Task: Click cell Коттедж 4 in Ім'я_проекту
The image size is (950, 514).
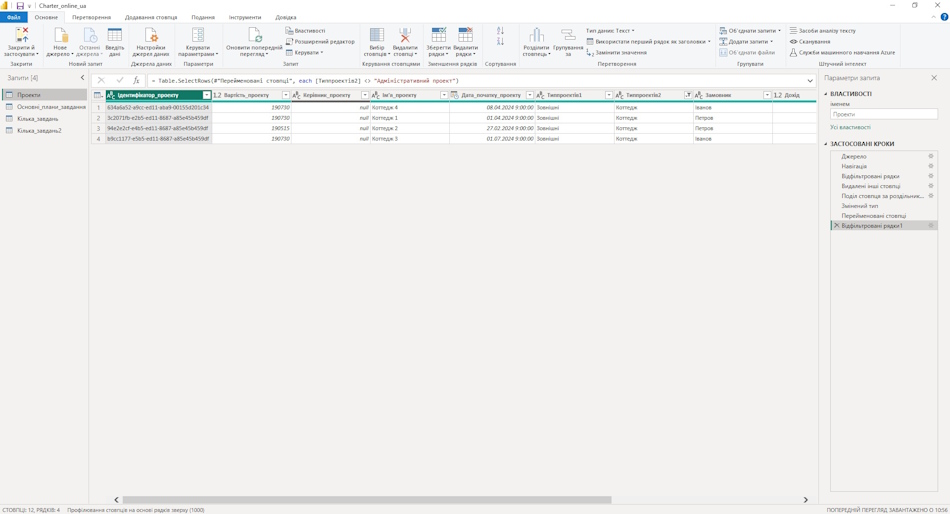Action: [x=409, y=107]
